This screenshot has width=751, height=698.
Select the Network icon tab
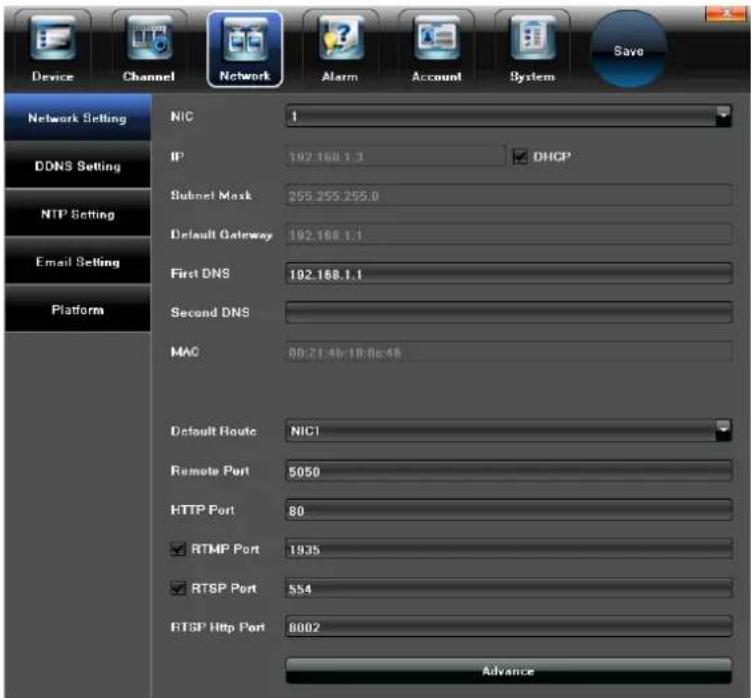tap(245, 49)
